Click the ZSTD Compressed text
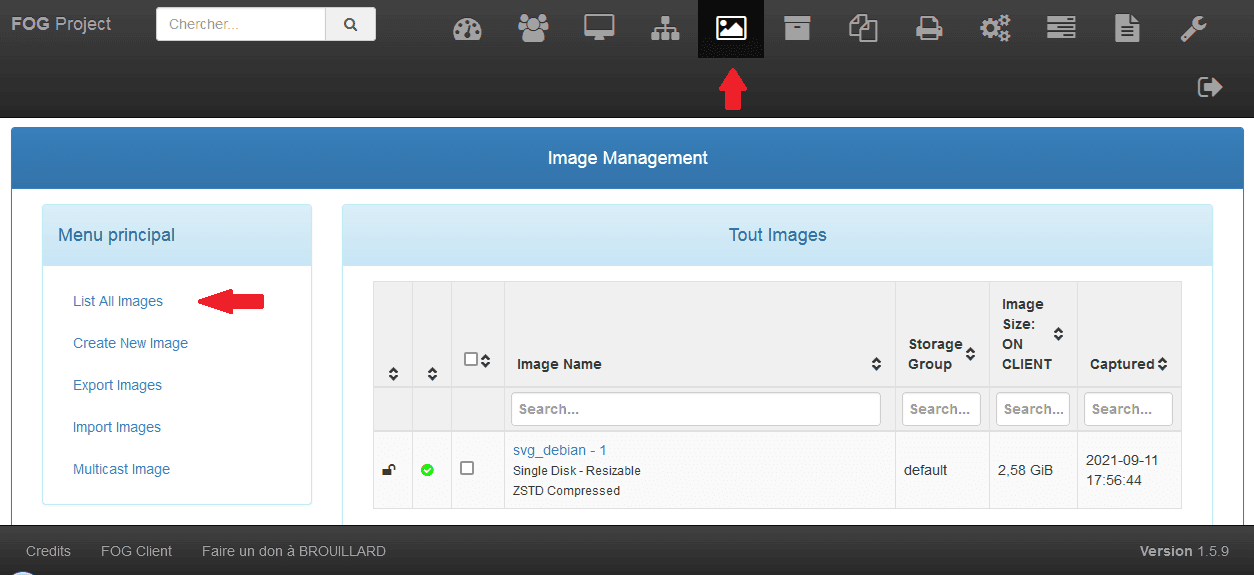This screenshot has height=575, width=1254. tap(566, 491)
